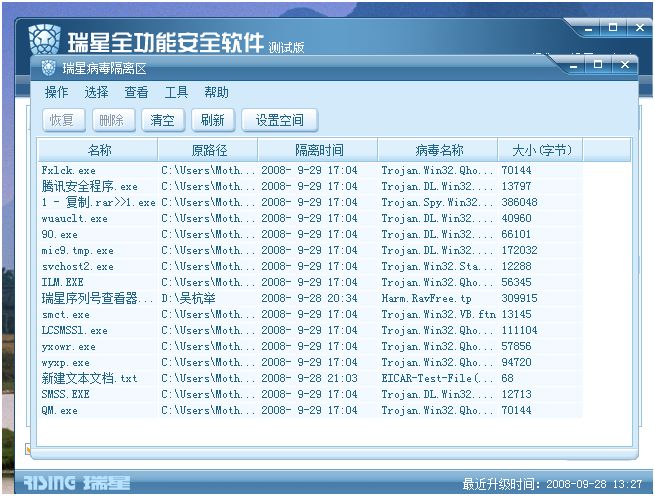The width and height of the screenshot is (655, 496).
Task: Click the Harm.RavFree.tp virus name
Action: pyautogui.click(x=427, y=298)
